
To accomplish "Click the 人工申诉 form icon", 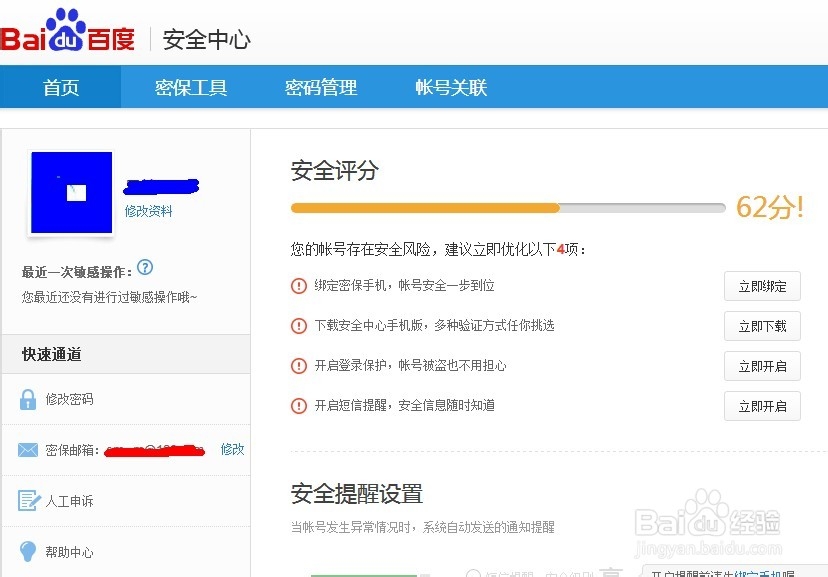I will [29, 500].
